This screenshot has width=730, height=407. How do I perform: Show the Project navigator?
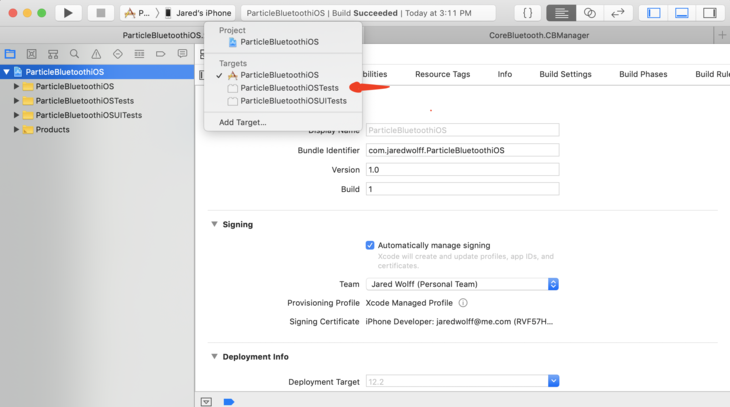(x=10, y=54)
